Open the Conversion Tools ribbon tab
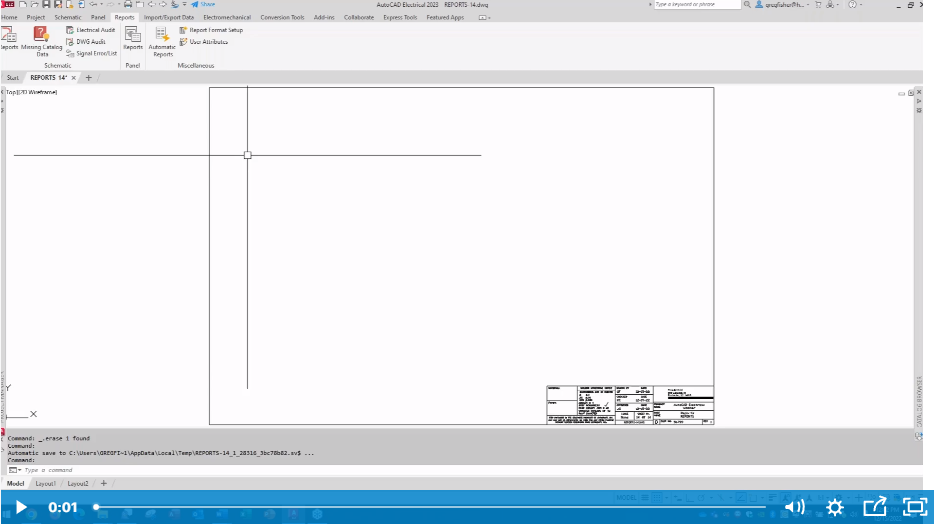This screenshot has width=934, height=524. pyautogui.click(x=282, y=17)
